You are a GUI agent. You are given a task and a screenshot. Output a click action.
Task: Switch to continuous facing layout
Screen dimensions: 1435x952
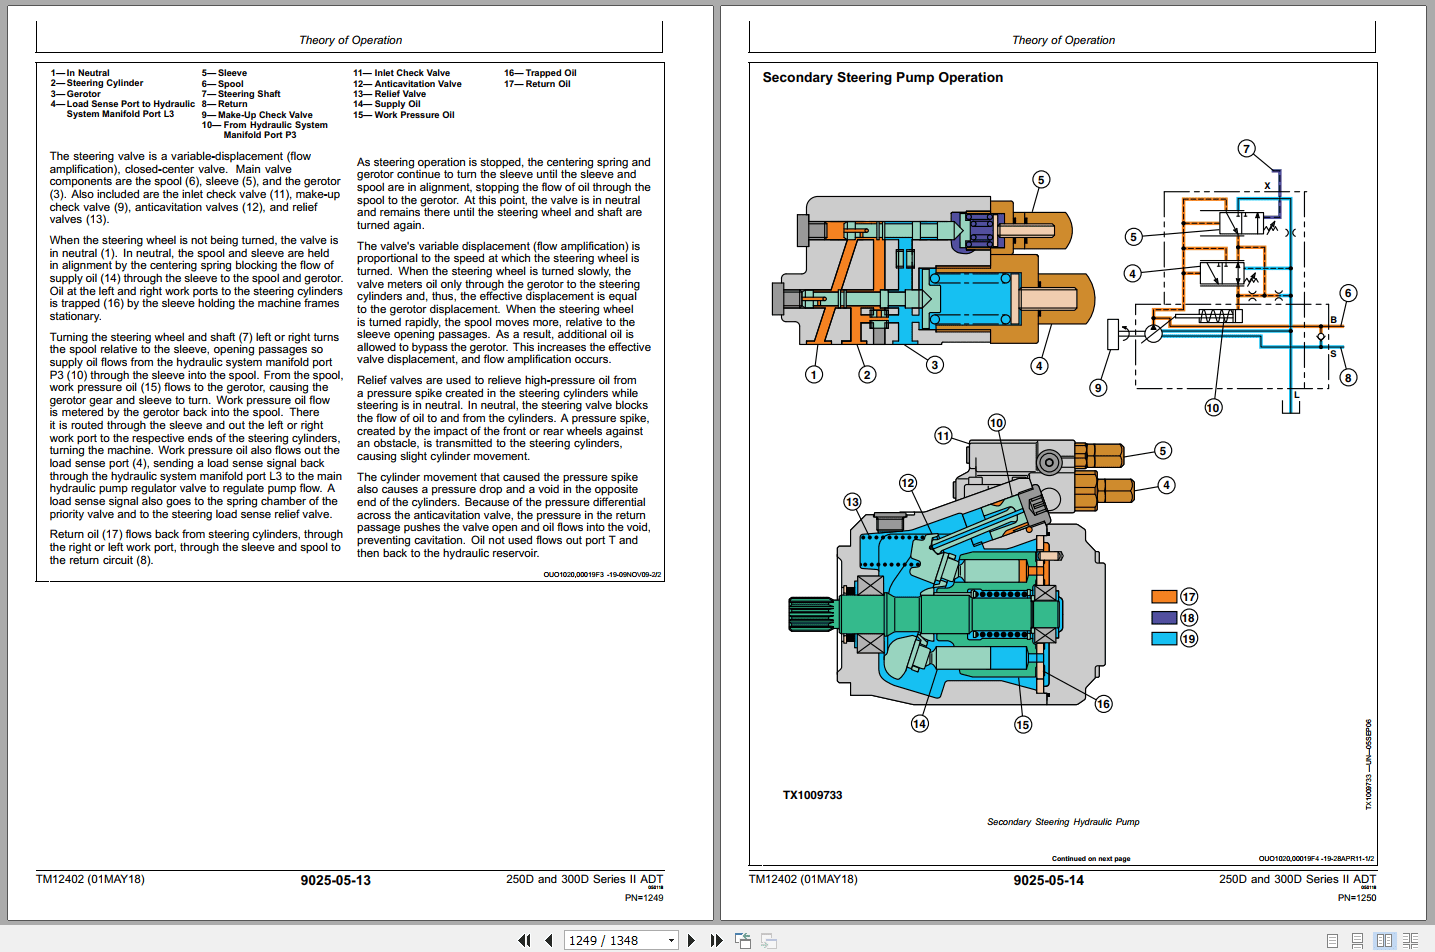(x=1411, y=940)
